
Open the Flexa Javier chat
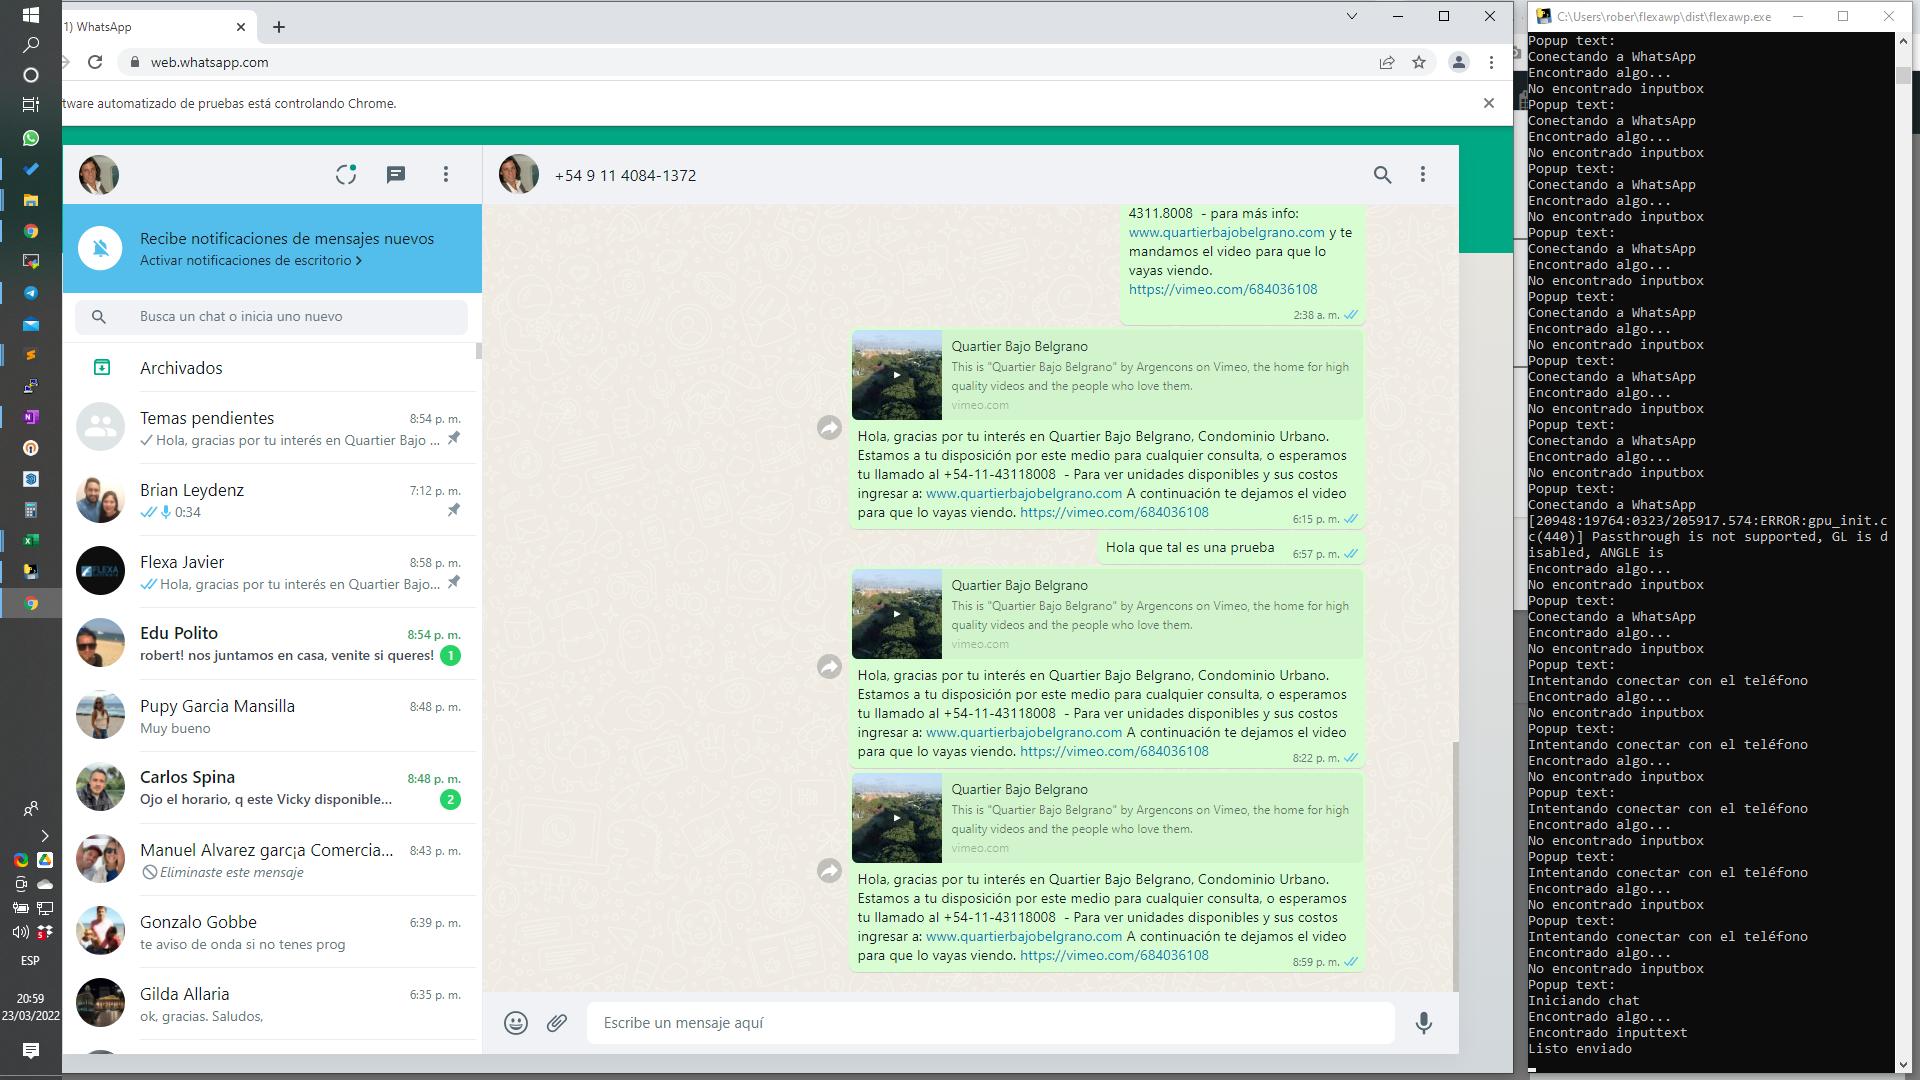[x=270, y=572]
